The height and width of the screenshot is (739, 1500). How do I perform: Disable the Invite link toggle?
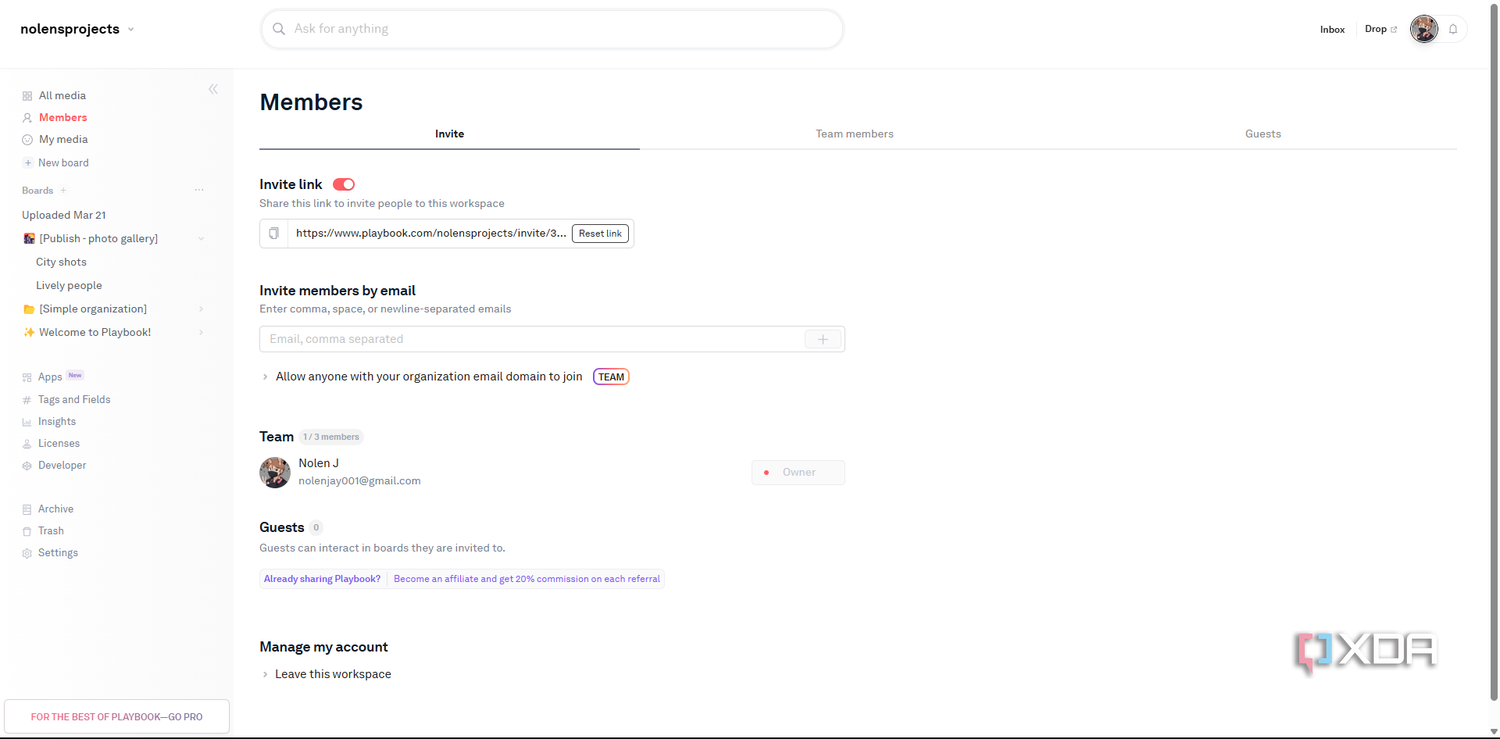(x=344, y=185)
